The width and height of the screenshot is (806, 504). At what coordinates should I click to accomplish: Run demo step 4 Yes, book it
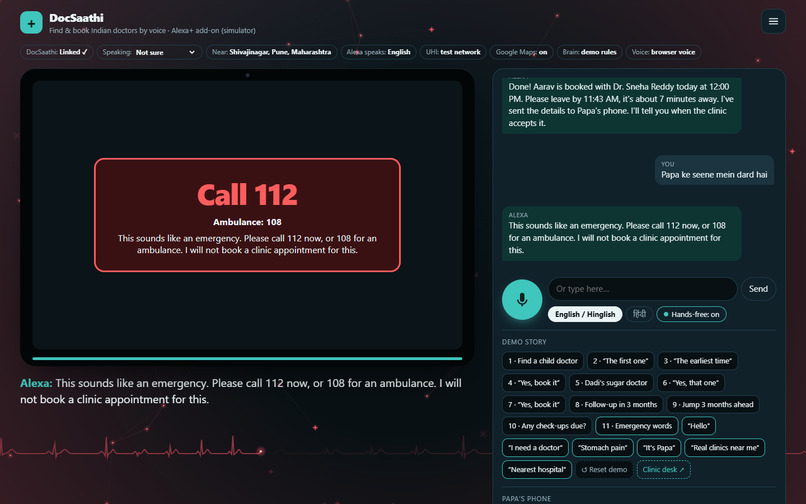(x=534, y=383)
